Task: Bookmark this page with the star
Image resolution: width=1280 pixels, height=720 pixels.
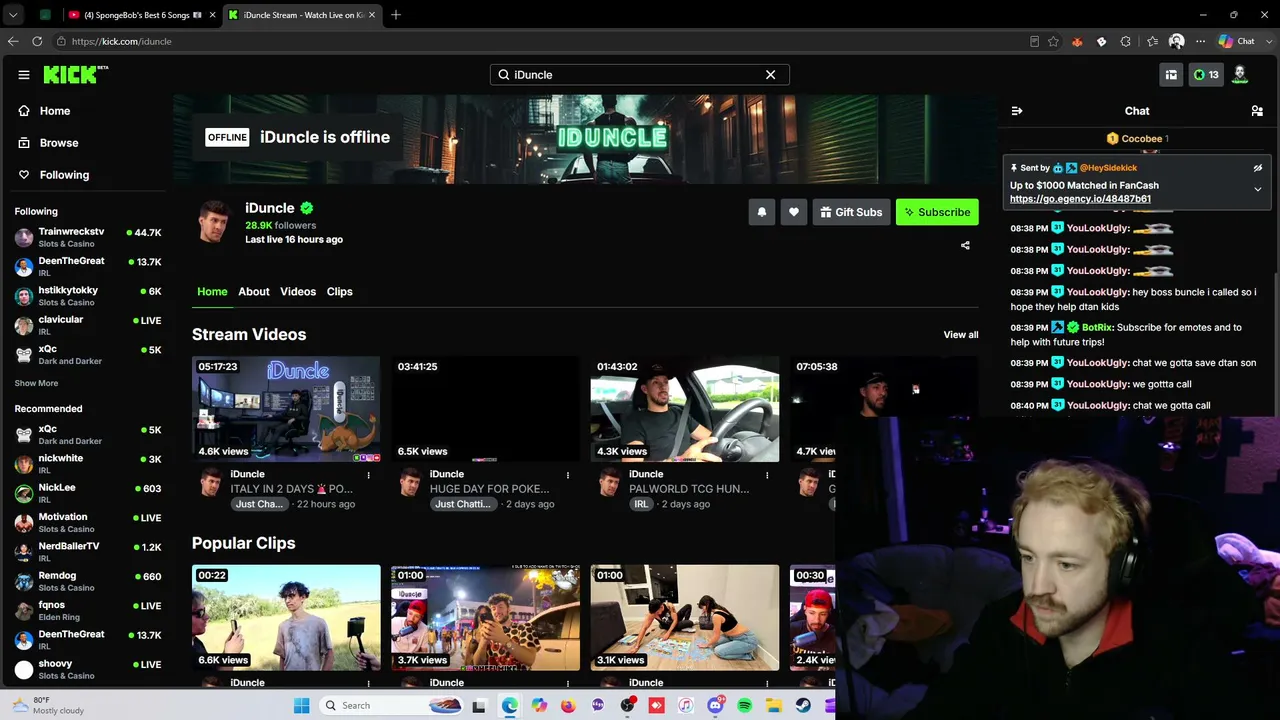Action: (1053, 41)
